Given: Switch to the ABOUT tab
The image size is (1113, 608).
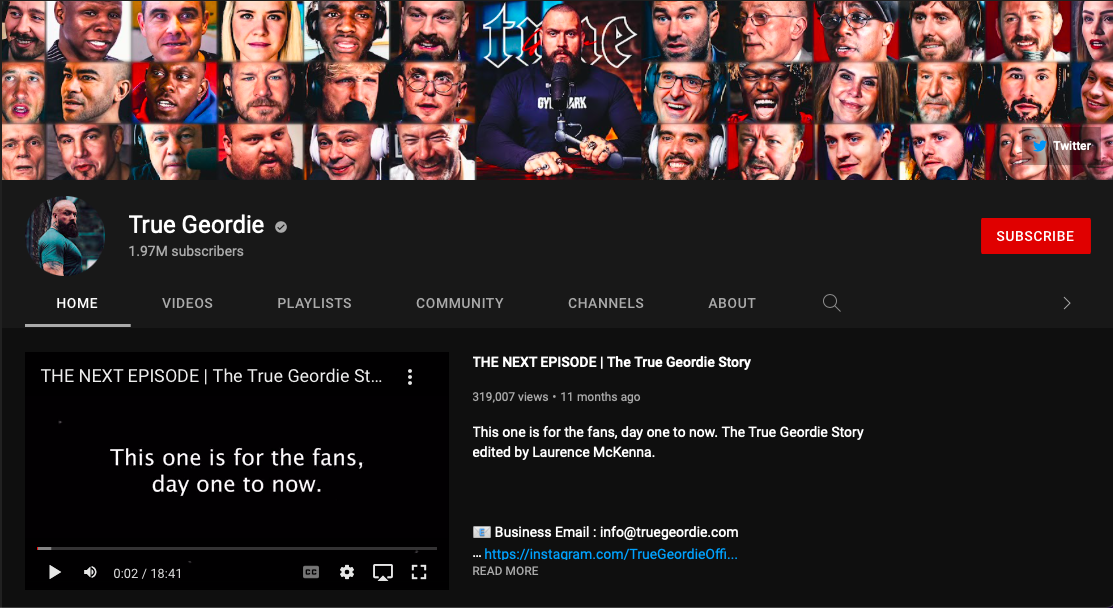Looking at the screenshot, I should [732, 304].
